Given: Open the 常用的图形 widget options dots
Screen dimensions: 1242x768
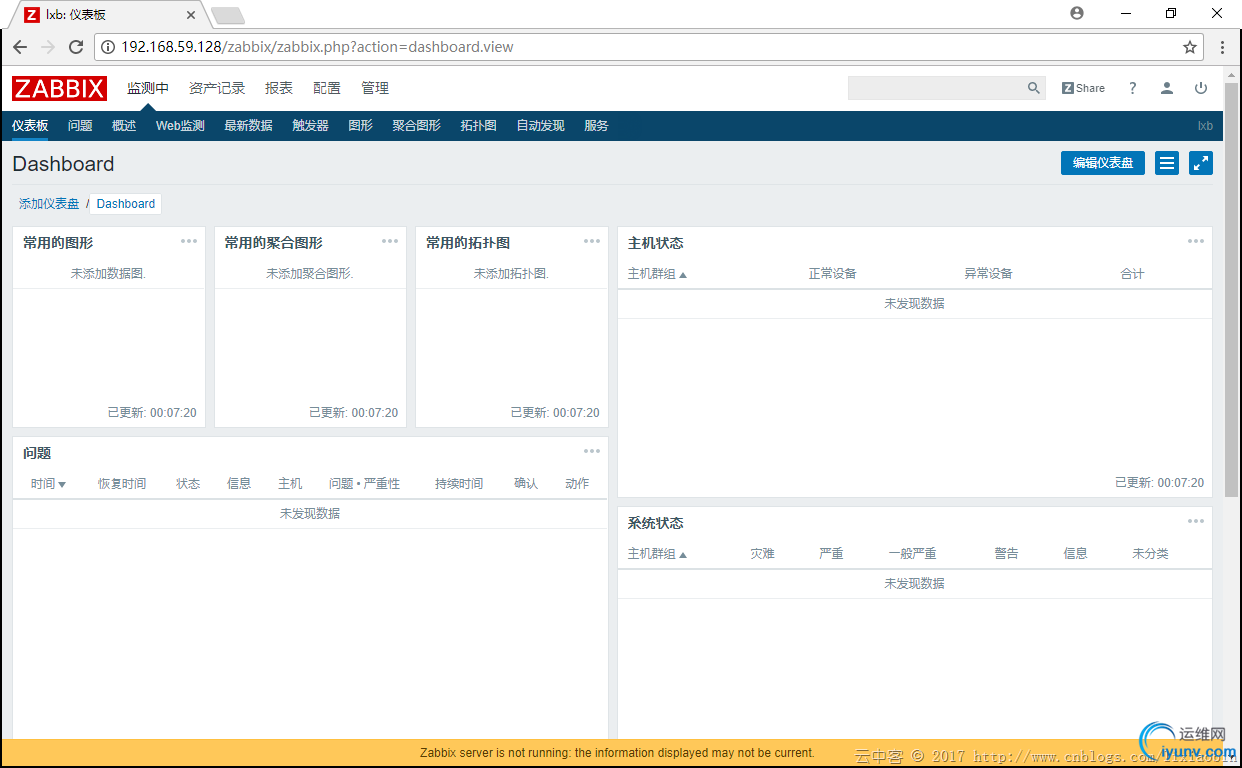Looking at the screenshot, I should point(189,241).
